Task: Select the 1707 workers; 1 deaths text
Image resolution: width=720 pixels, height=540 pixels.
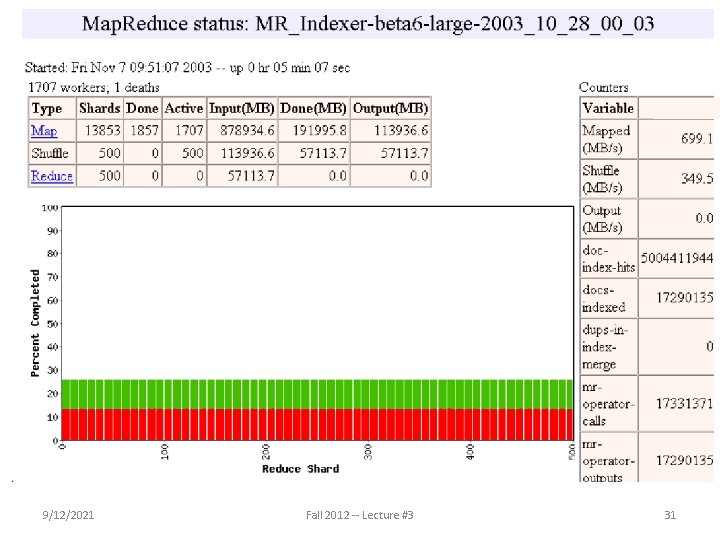Action: point(94,87)
